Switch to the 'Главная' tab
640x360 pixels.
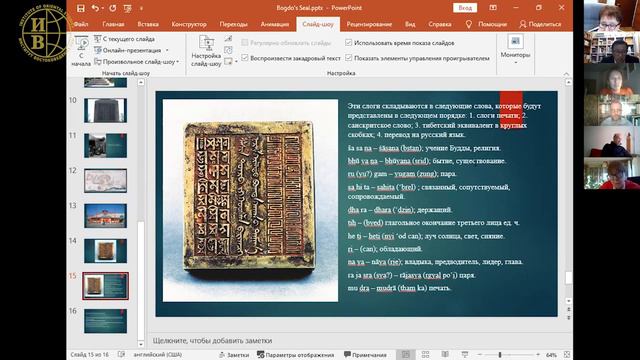click(113, 24)
